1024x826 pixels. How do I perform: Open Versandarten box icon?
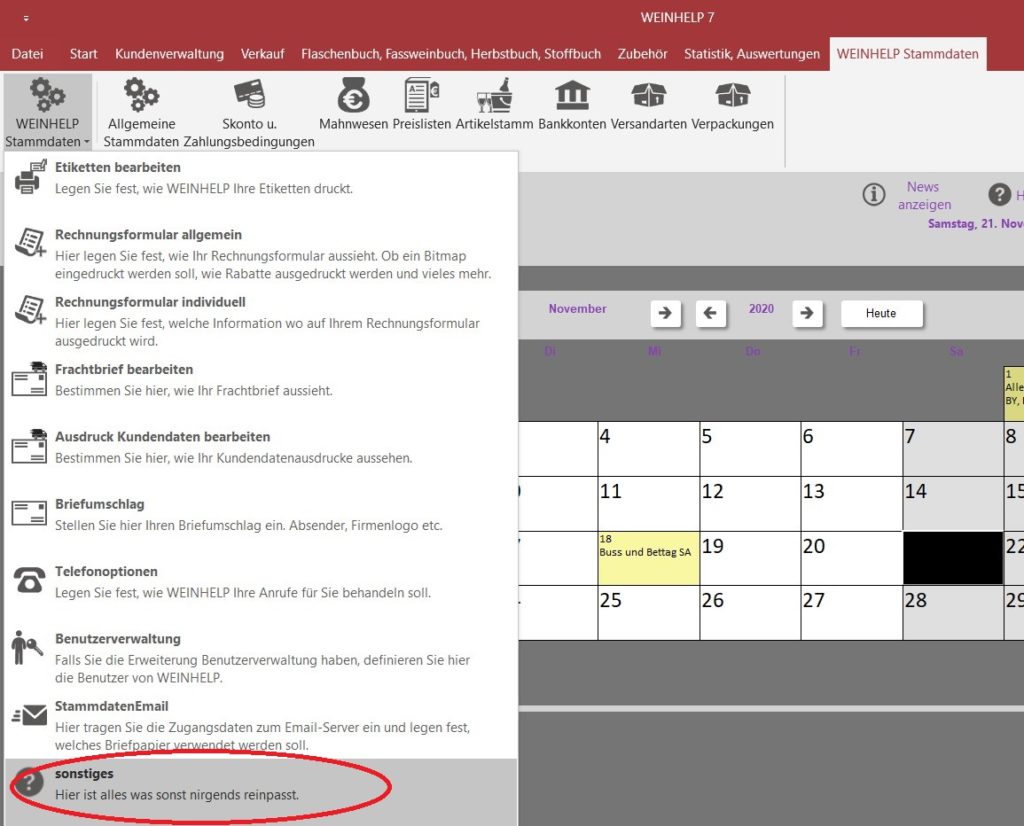[x=648, y=97]
